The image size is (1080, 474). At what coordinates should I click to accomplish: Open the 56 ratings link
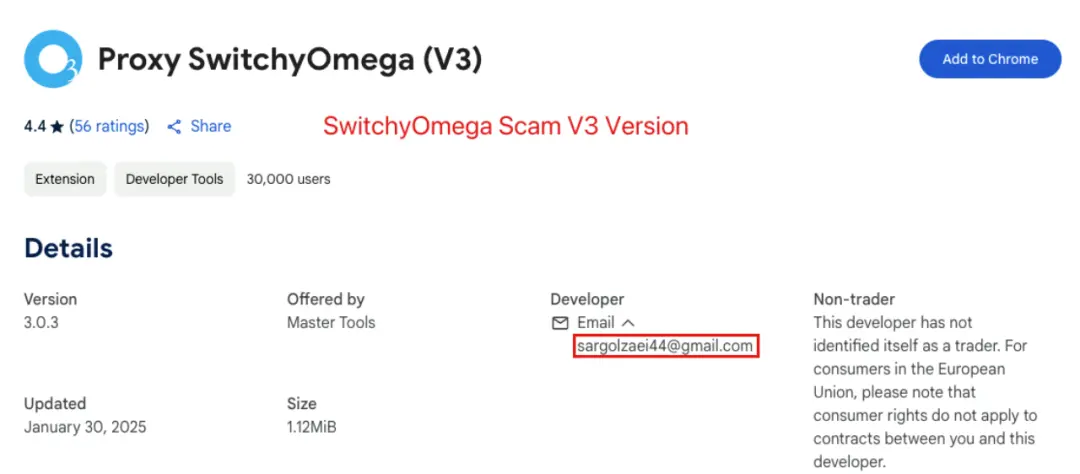(110, 127)
